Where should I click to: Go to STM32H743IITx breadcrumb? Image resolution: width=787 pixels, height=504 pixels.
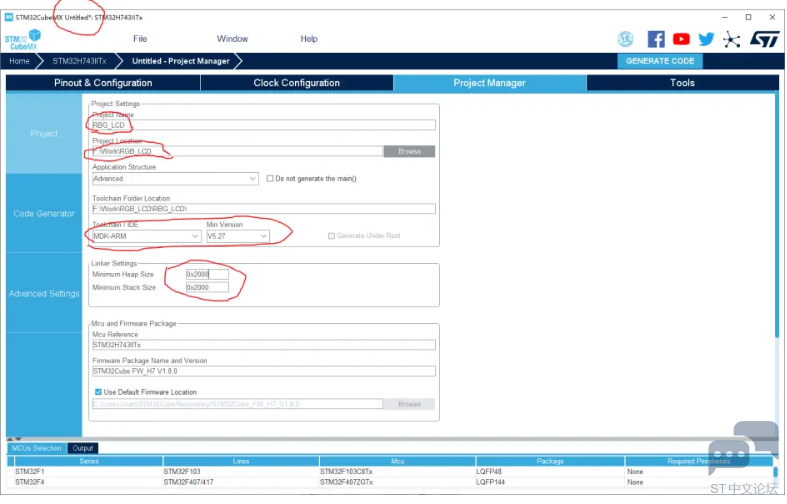pos(79,61)
